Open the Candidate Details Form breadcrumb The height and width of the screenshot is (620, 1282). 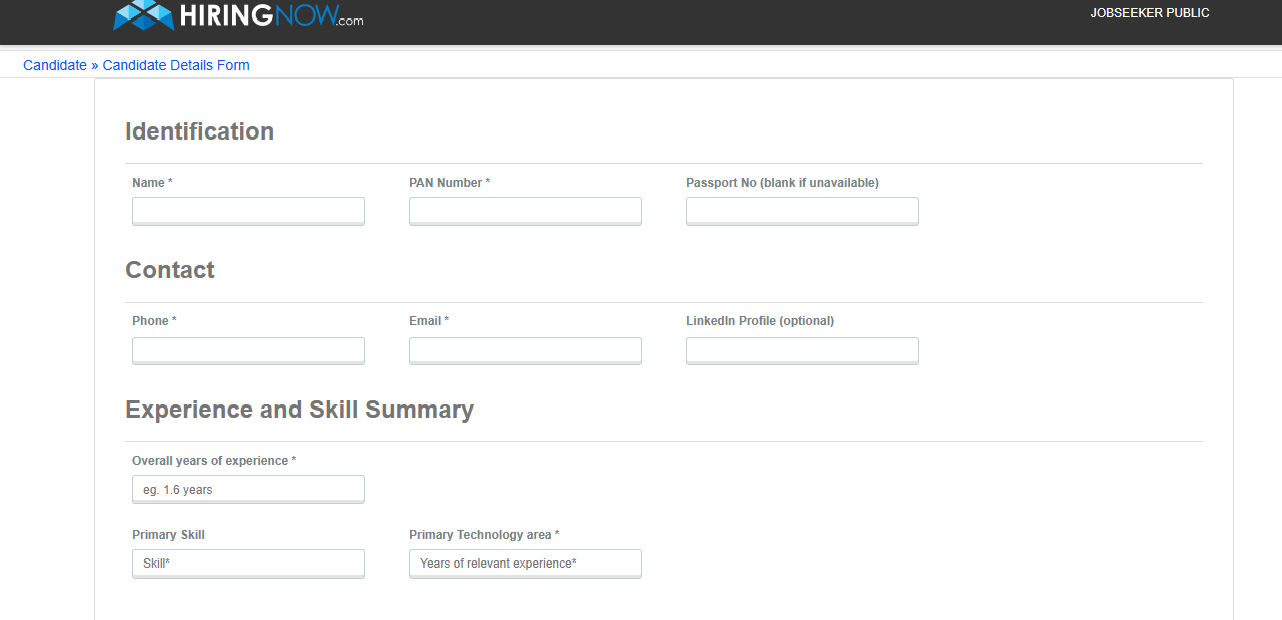[x=176, y=65]
